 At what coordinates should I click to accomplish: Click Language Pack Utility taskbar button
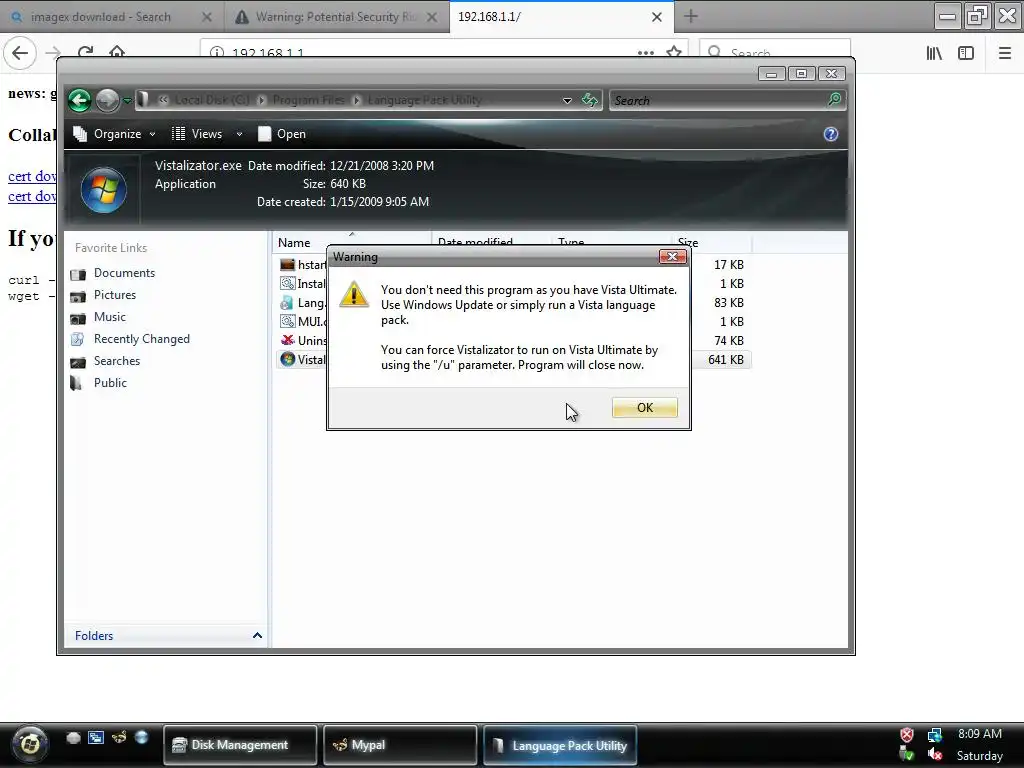(x=560, y=745)
